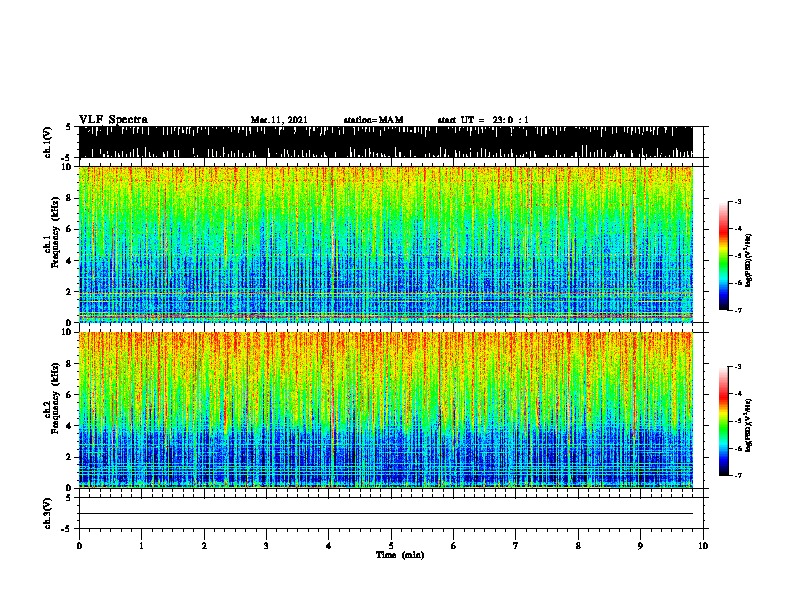This screenshot has width=792, height=612.
Task: Click the "6" kHz tick on ch.2 axis
Action: click(69, 394)
